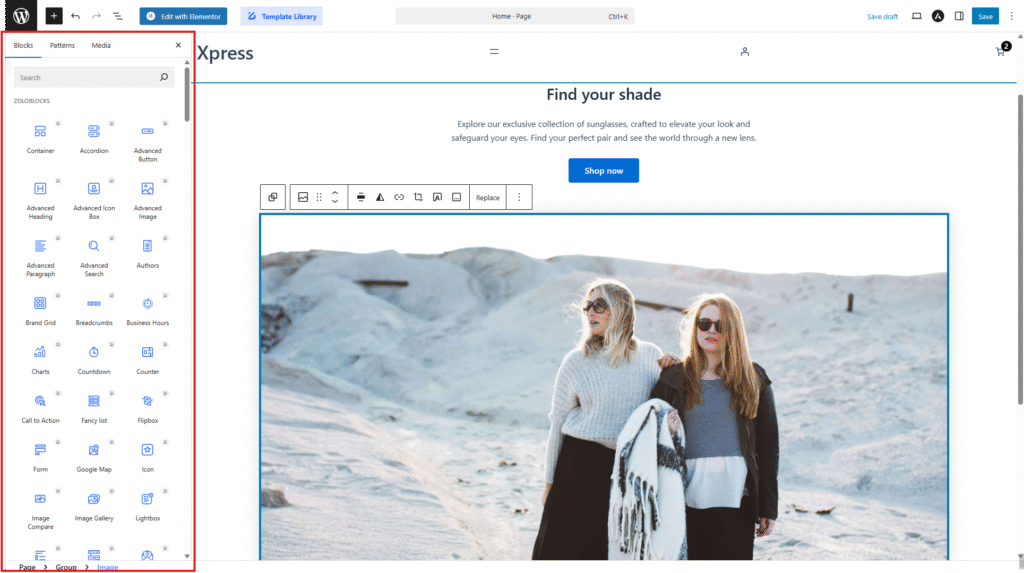Viewport: 1024px width, 573px height.
Task: Click Edit with Elementor button
Action: 183,16
